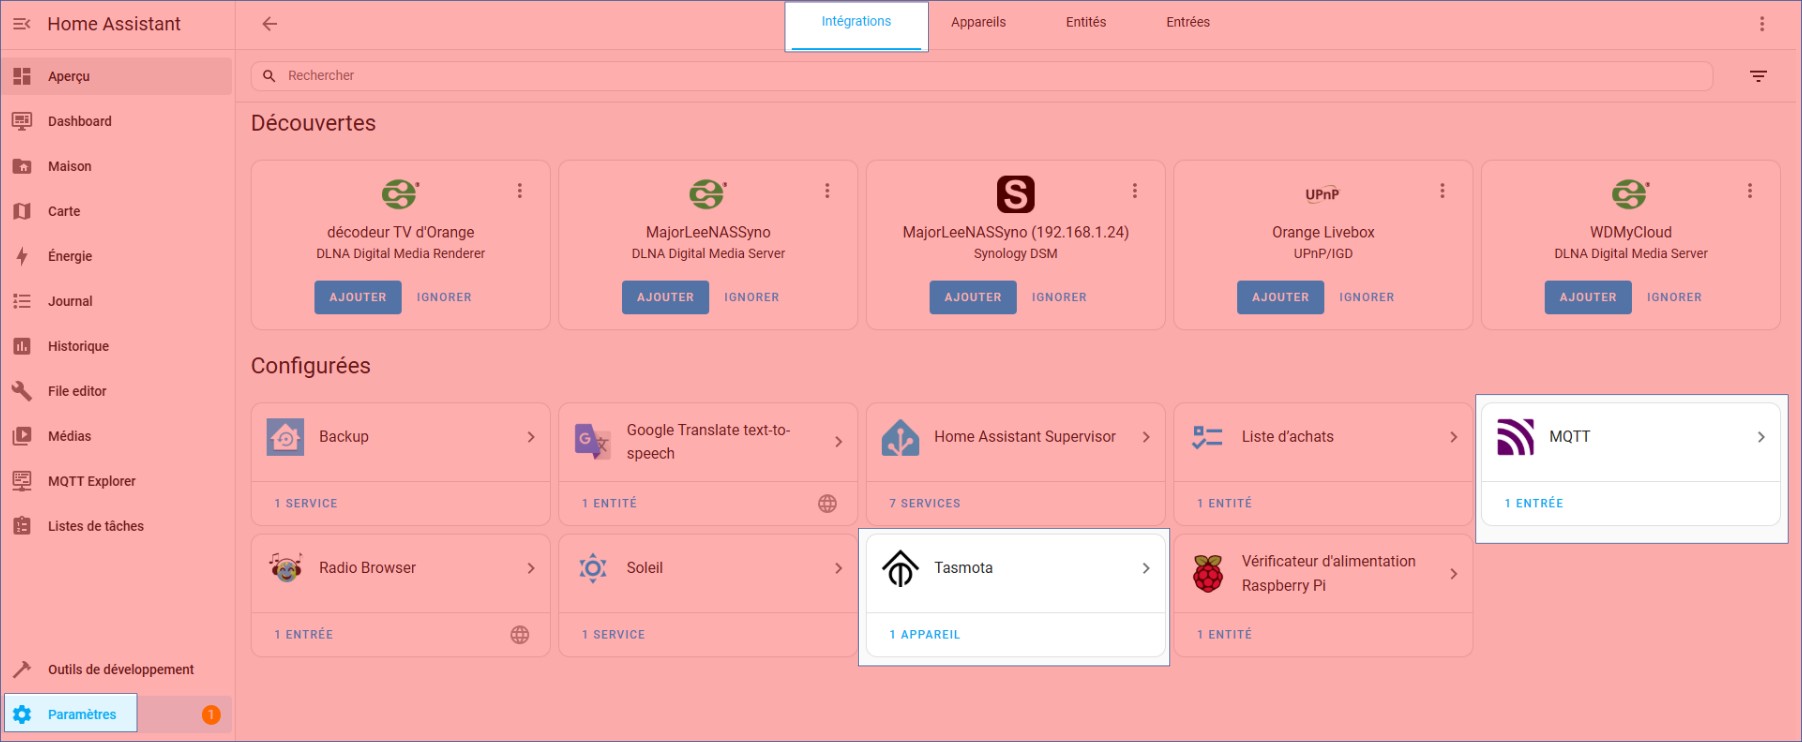Click the search magnifier icon
The width and height of the screenshot is (1802, 742).
pos(269,76)
